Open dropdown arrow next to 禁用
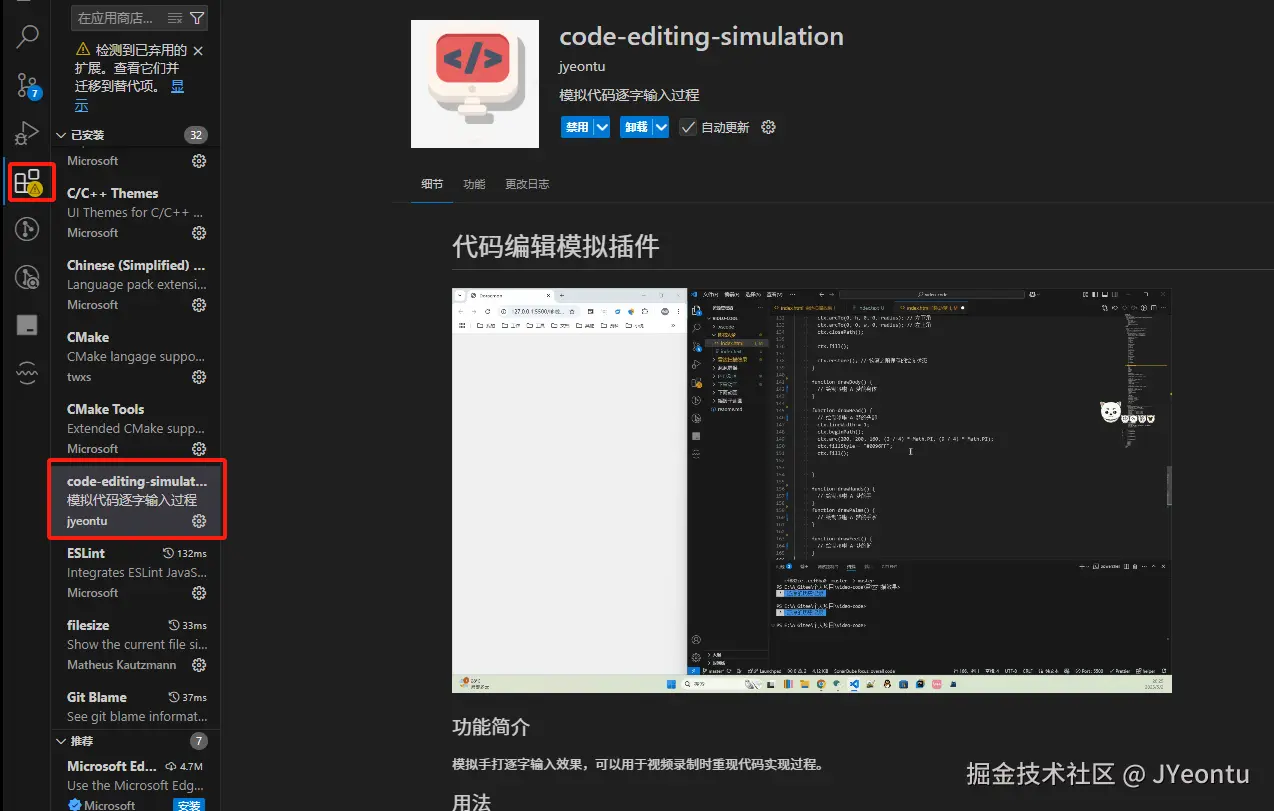 (x=602, y=127)
